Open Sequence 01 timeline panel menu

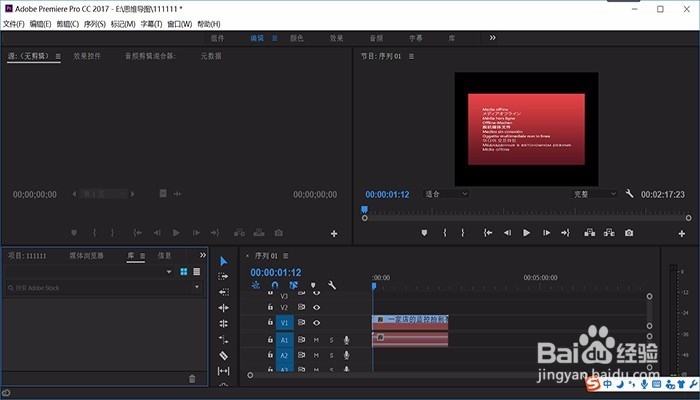[286, 256]
